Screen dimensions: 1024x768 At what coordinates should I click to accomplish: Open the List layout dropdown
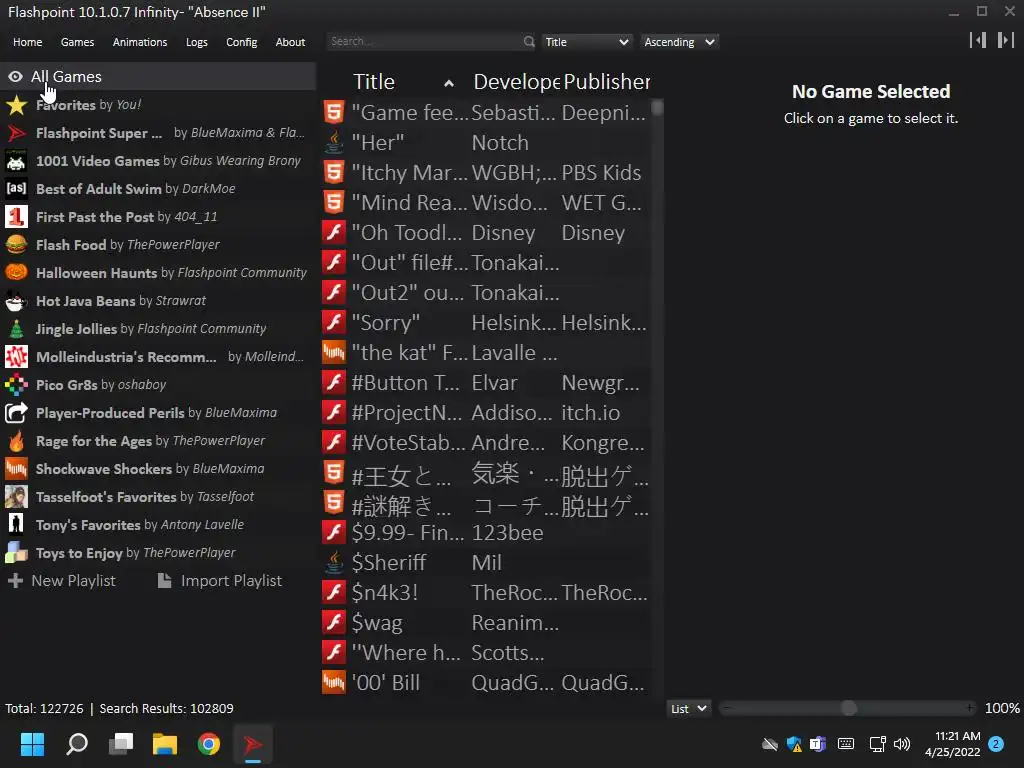[x=688, y=709]
